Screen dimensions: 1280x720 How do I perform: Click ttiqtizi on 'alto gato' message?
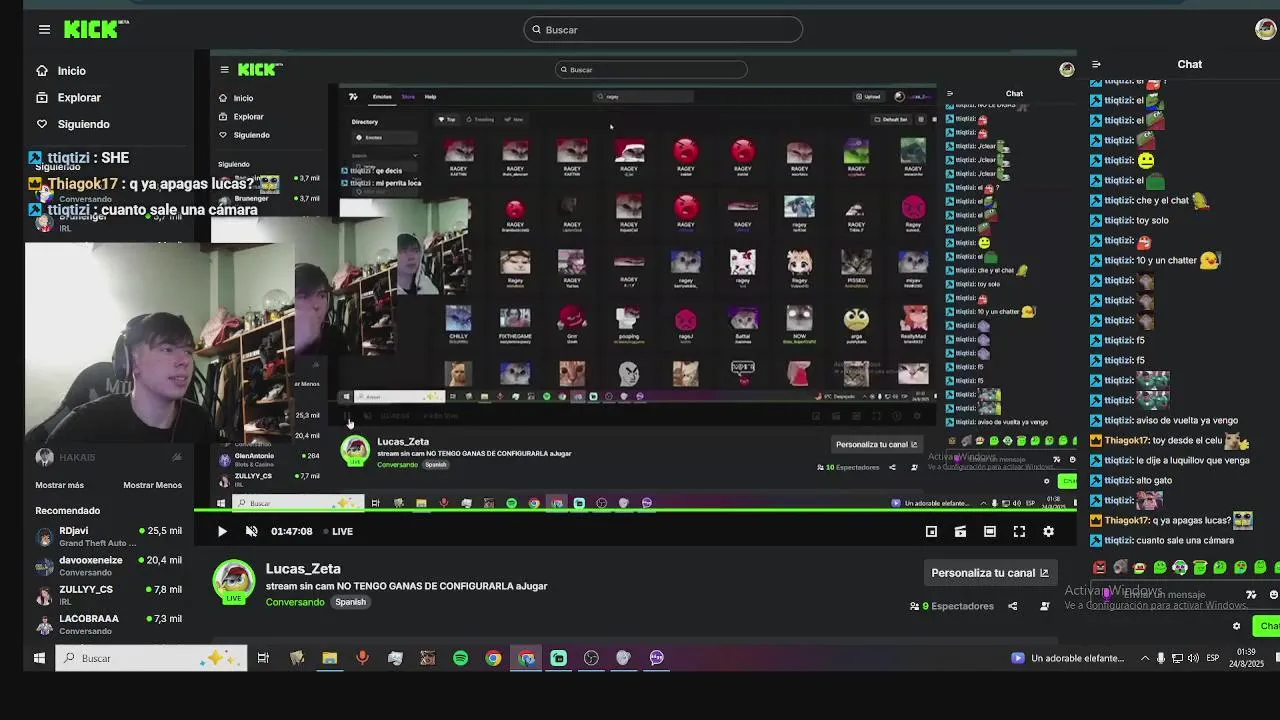click(1117, 480)
